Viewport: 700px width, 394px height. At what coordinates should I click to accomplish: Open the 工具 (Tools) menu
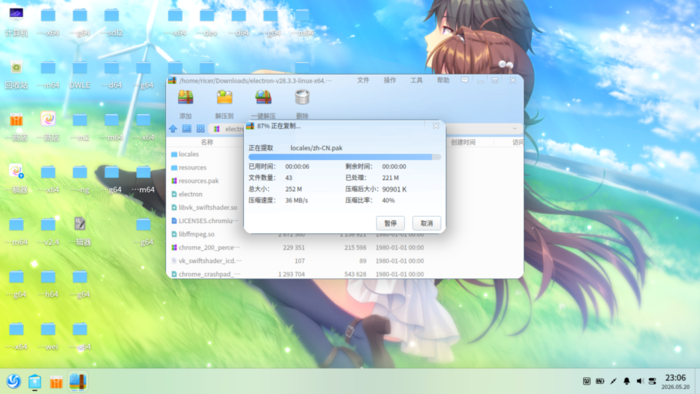(x=417, y=80)
